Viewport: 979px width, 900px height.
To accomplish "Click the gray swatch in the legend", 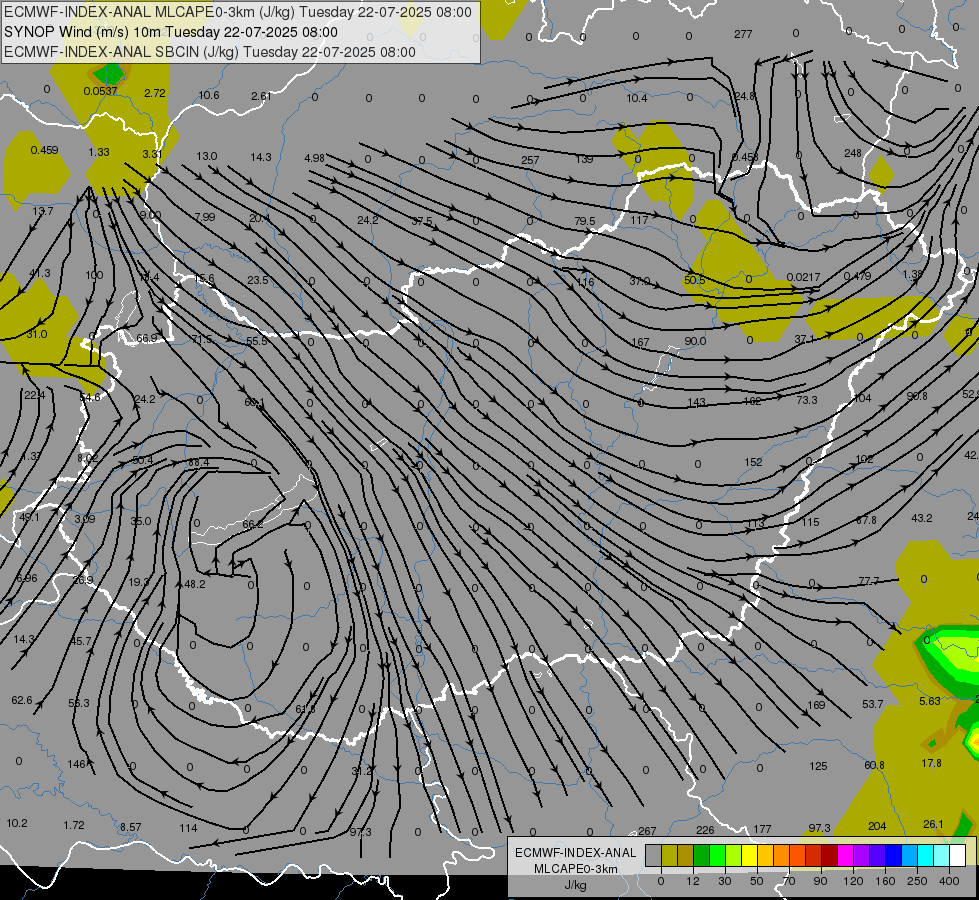I will coord(654,855).
